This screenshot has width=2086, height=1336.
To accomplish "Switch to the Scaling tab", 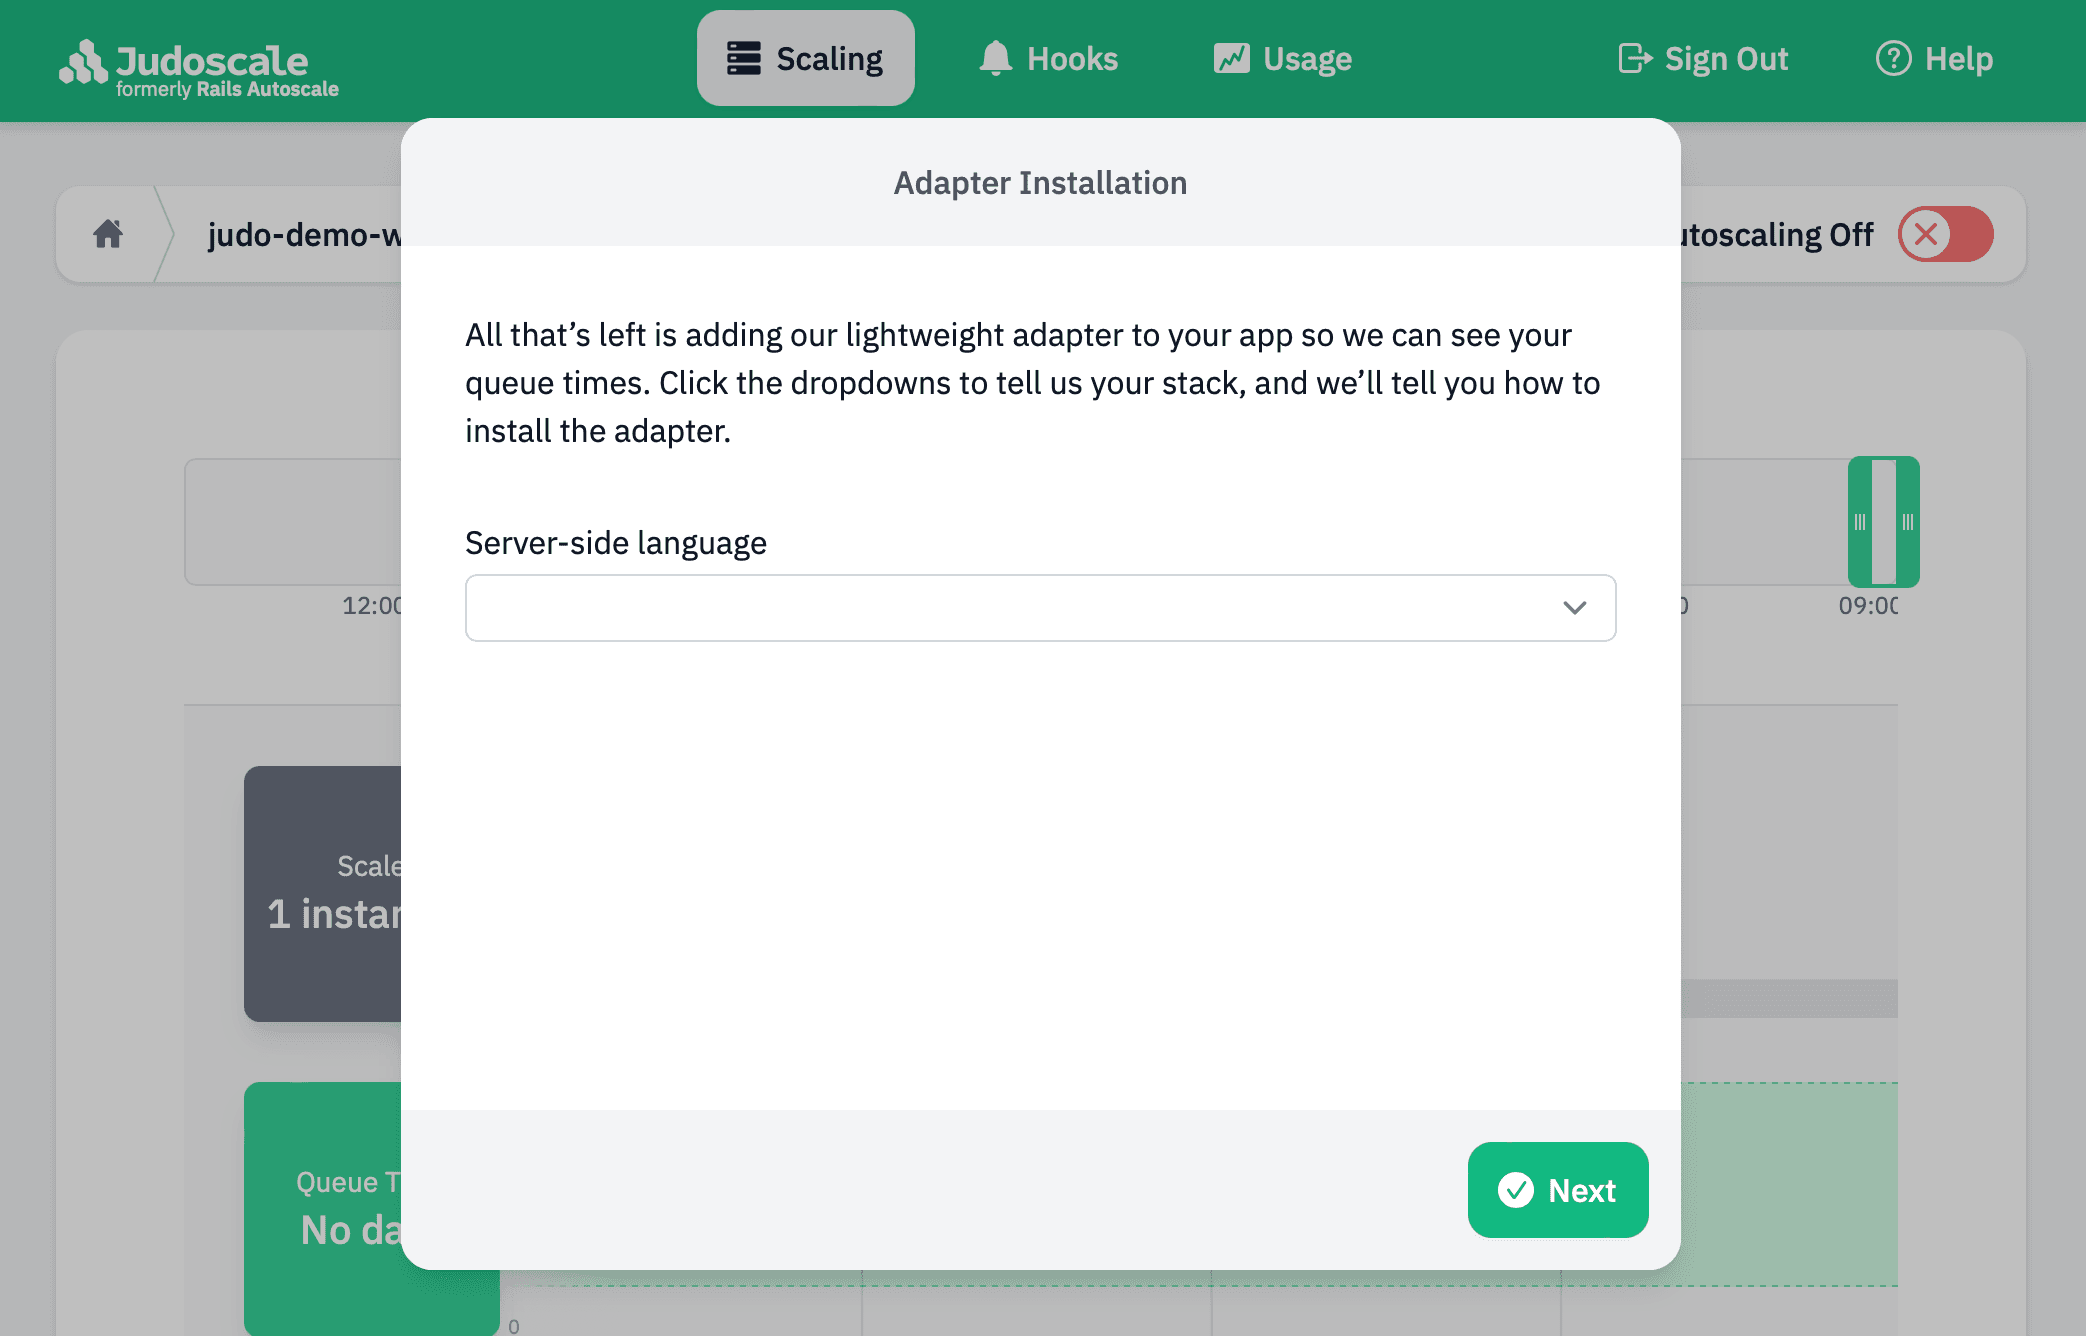I will pyautogui.click(x=806, y=58).
